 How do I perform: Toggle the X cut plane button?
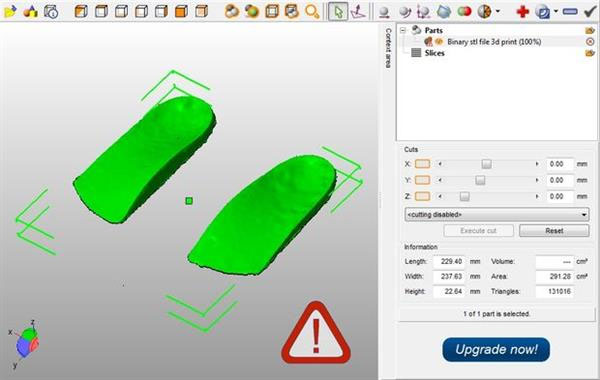pos(422,164)
